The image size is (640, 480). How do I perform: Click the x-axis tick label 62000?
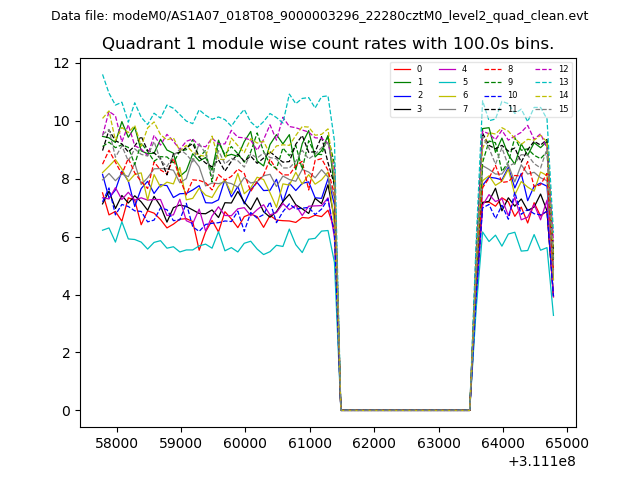(x=373, y=442)
